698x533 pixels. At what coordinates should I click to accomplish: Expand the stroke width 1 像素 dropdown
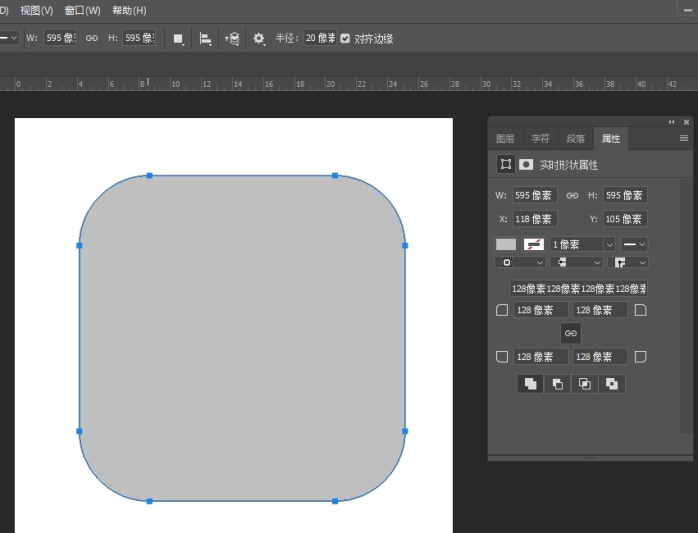(x=609, y=244)
